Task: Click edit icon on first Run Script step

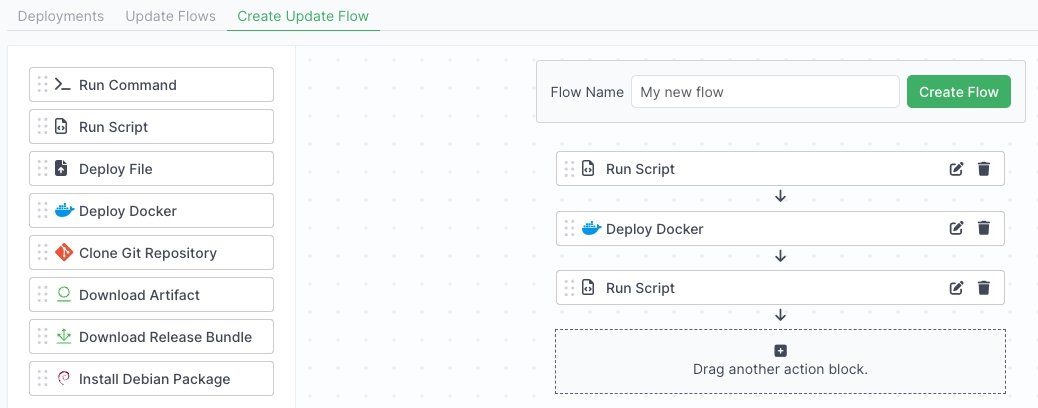Action: 956,169
